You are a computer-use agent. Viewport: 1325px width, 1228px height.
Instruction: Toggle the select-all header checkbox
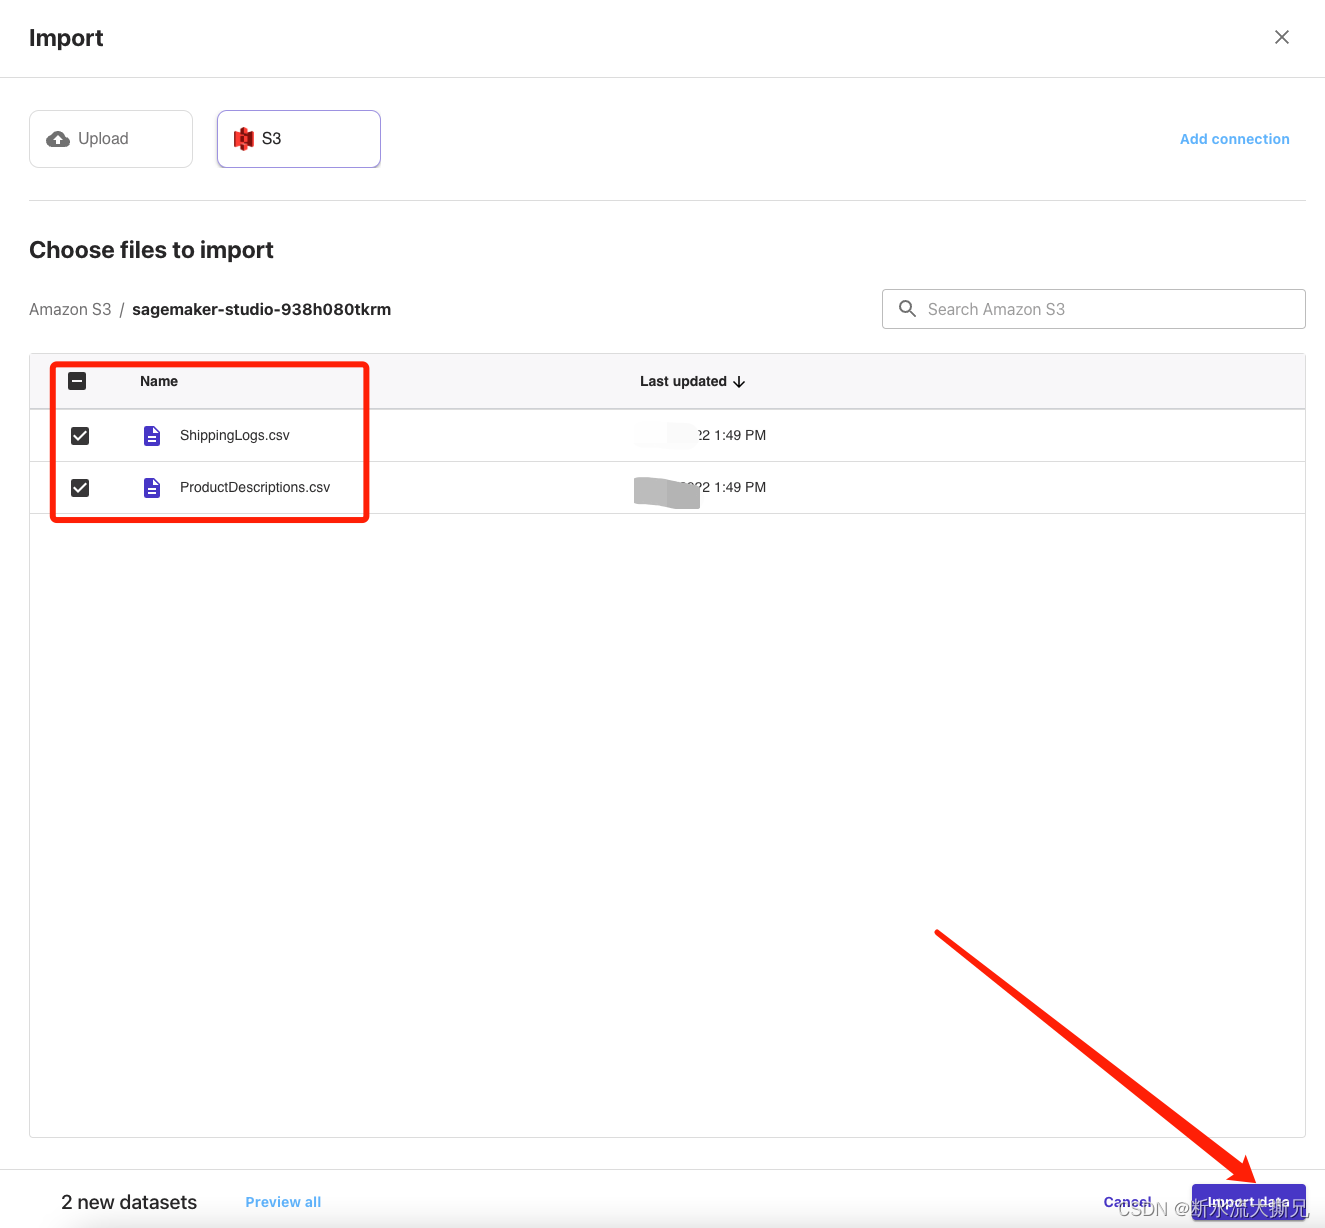[77, 381]
